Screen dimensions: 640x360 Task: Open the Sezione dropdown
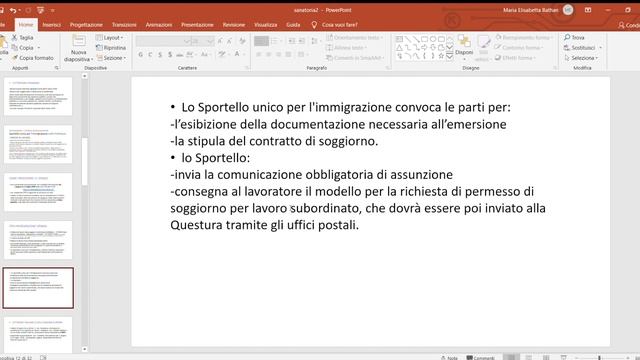pyautogui.click(x=111, y=58)
